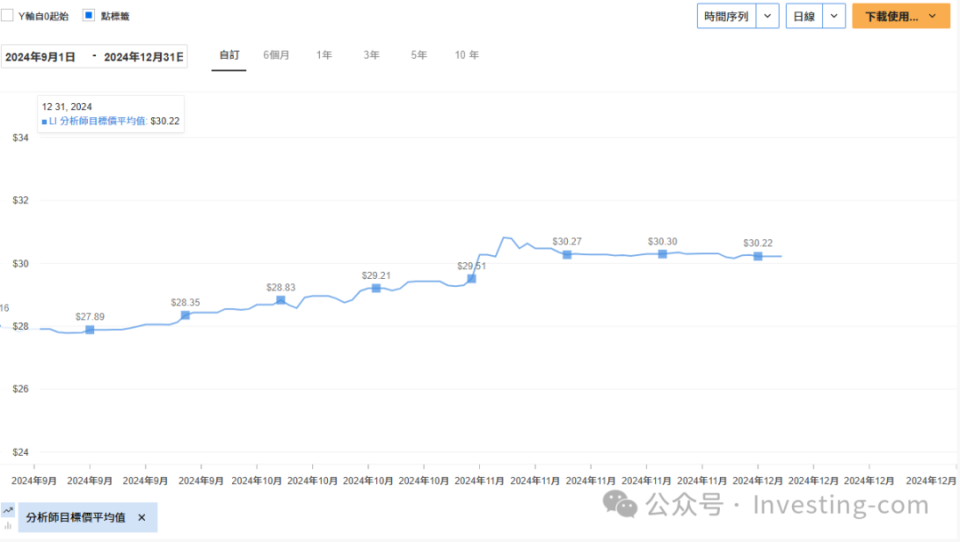
Task: Remove the 分析師目標價平均值 series chip
Action: tap(142, 518)
